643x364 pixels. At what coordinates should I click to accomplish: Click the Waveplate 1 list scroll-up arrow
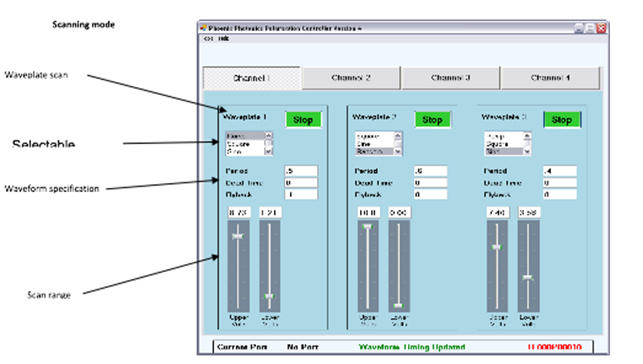(x=269, y=135)
